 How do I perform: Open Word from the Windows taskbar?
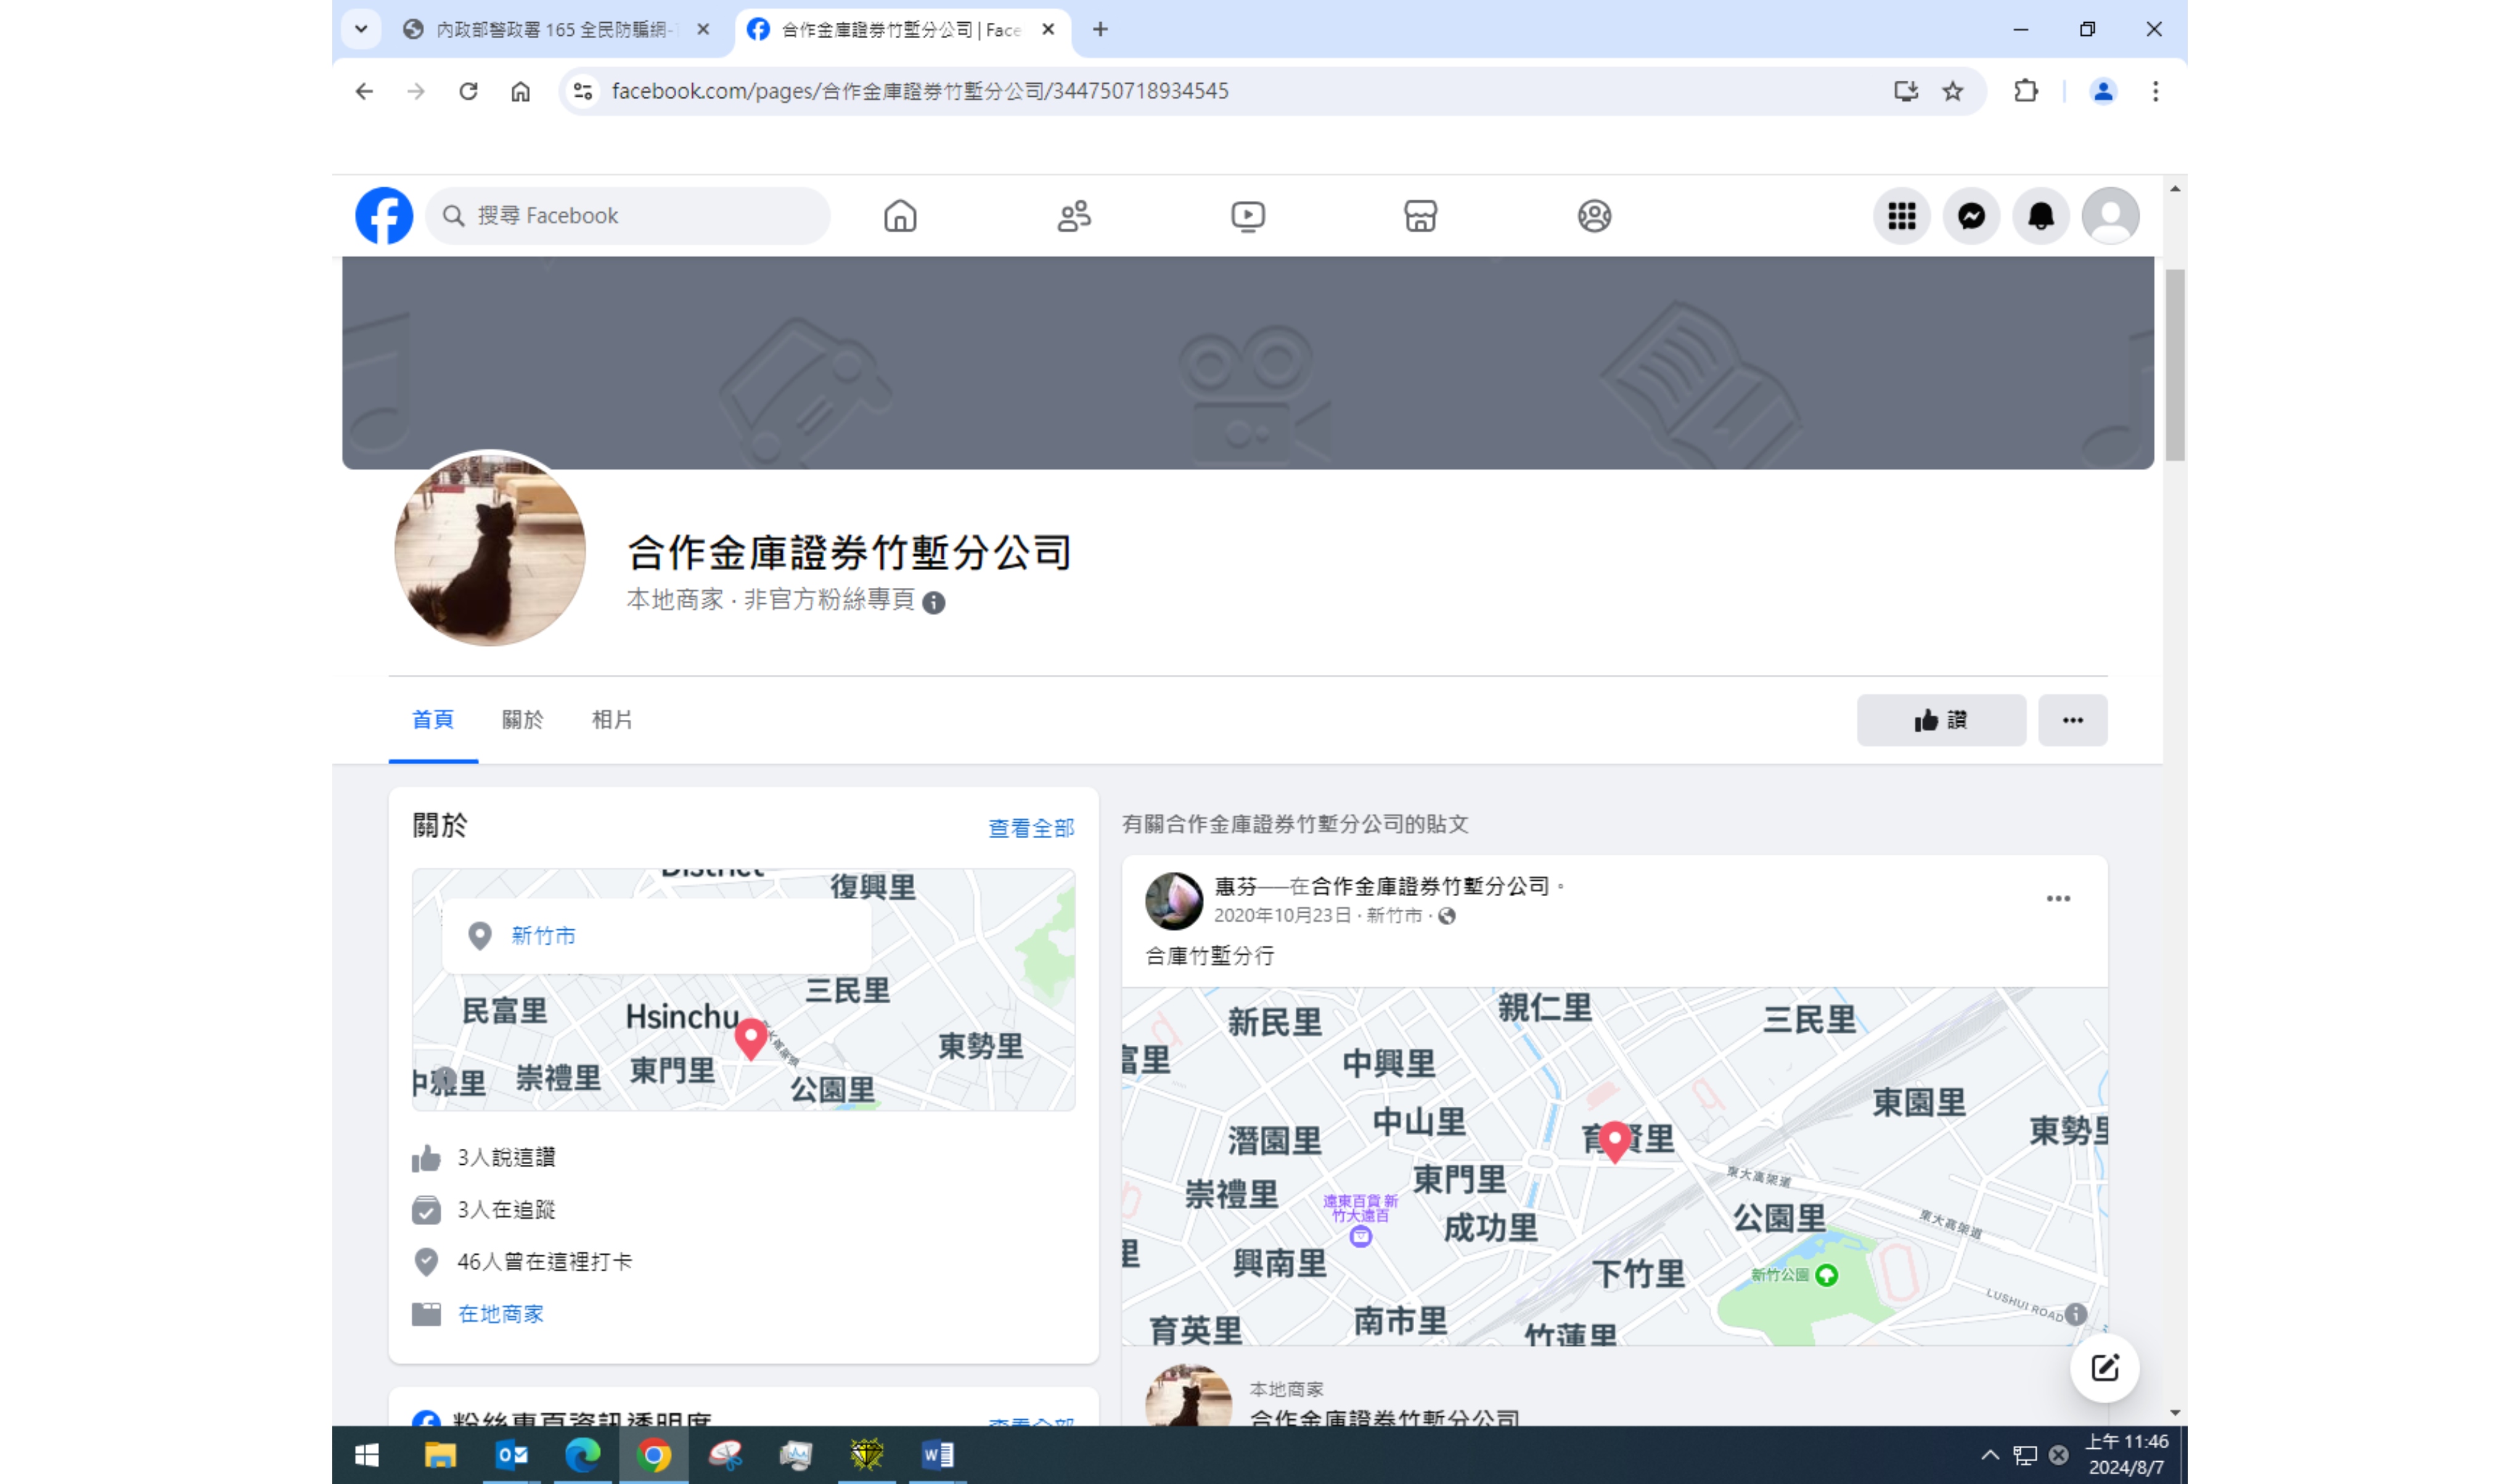[937, 1454]
